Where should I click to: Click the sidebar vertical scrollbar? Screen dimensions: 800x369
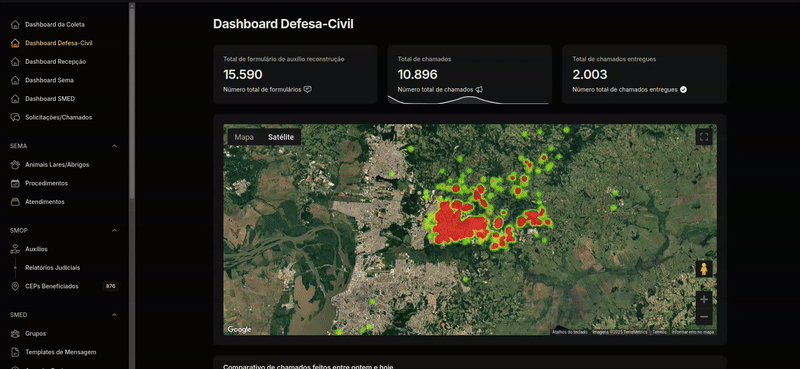click(132, 102)
